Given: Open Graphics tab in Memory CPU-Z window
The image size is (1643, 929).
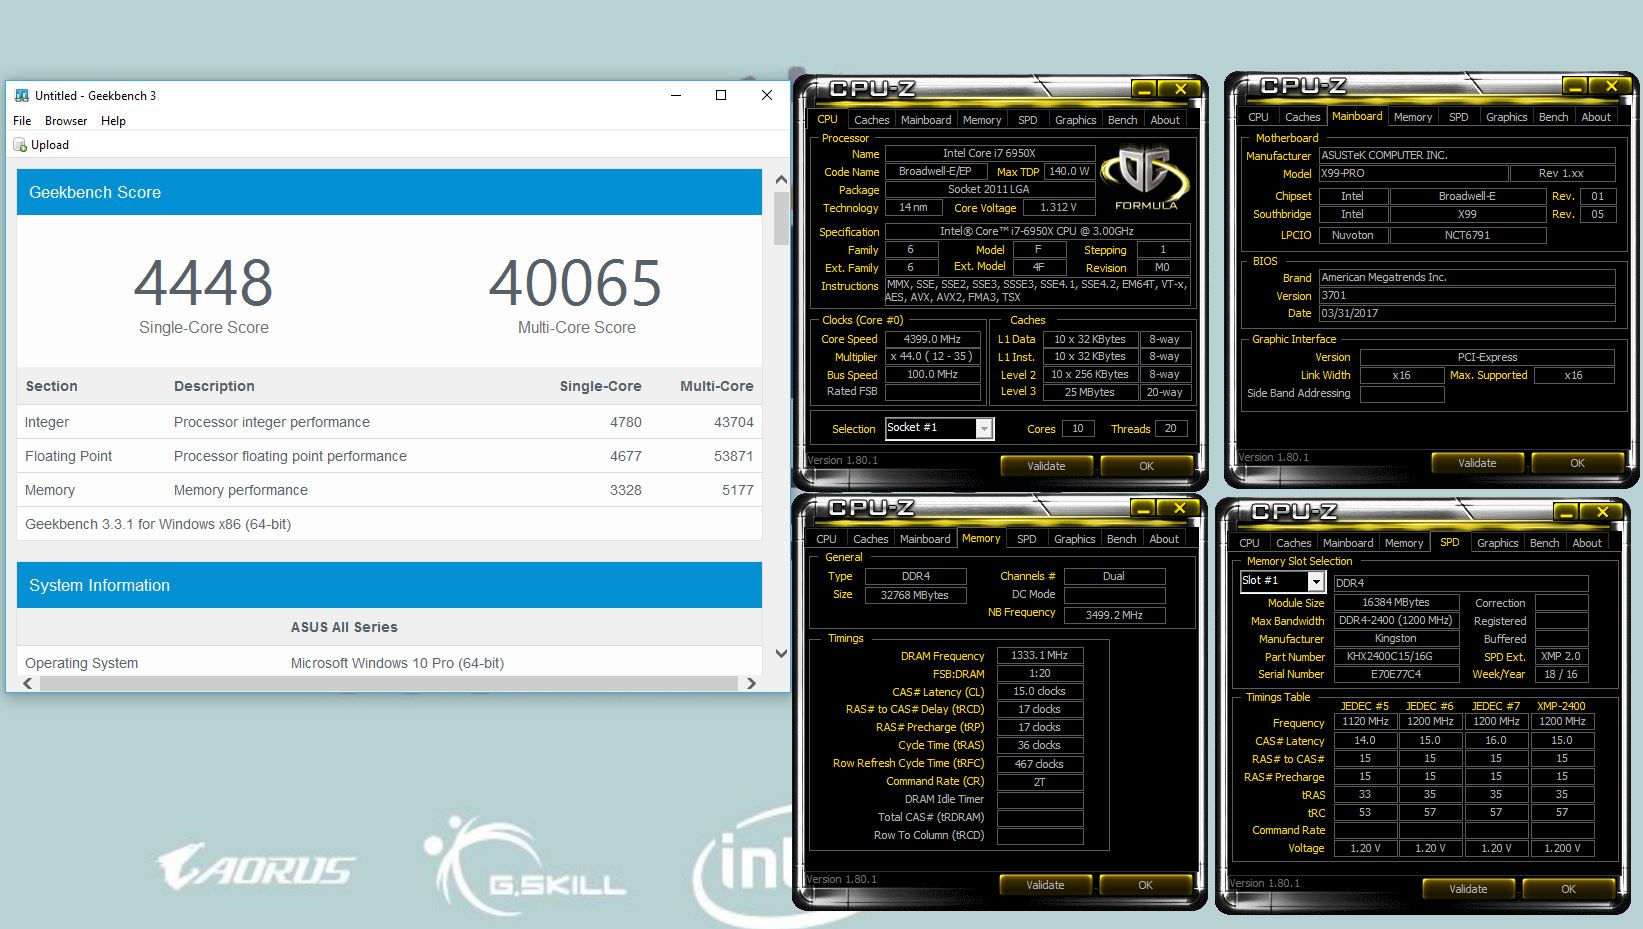Looking at the screenshot, I should point(1075,539).
